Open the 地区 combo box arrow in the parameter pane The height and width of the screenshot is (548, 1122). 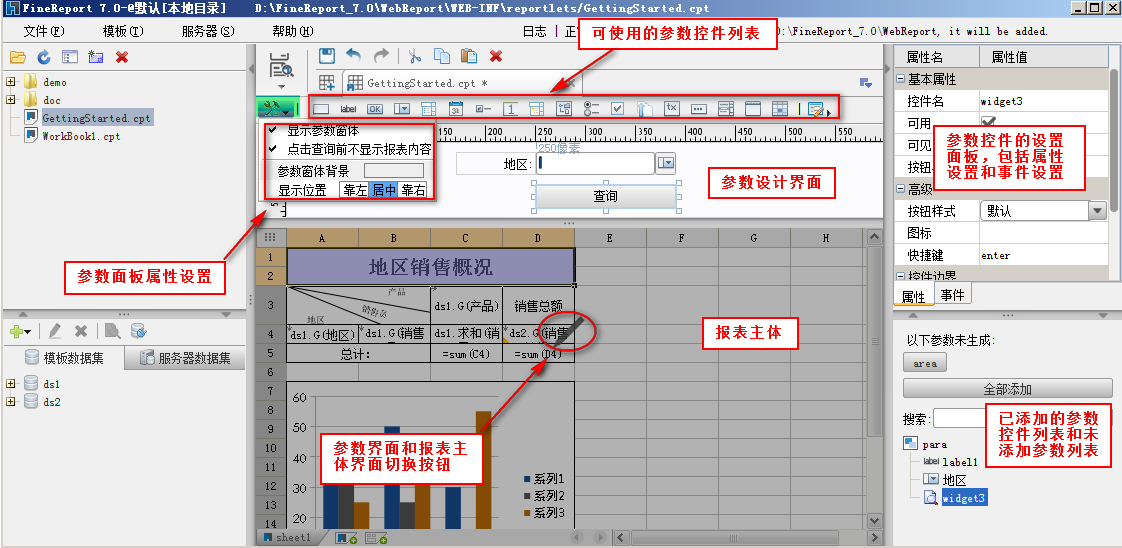coord(665,163)
